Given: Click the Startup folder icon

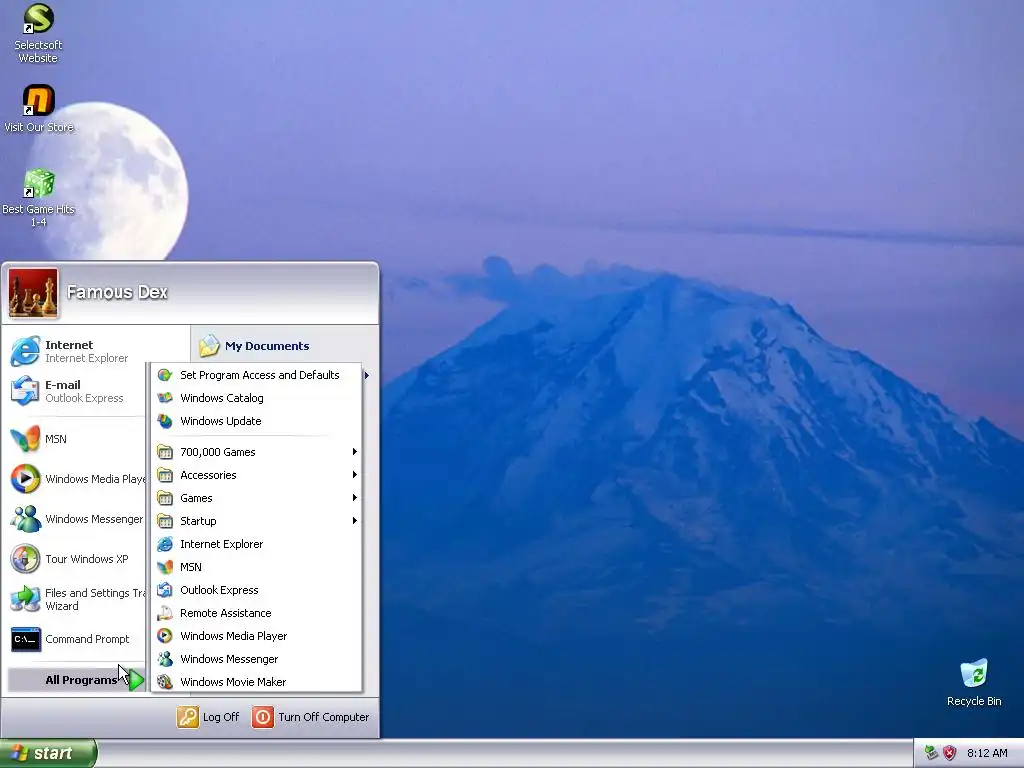Looking at the screenshot, I should click(165, 520).
